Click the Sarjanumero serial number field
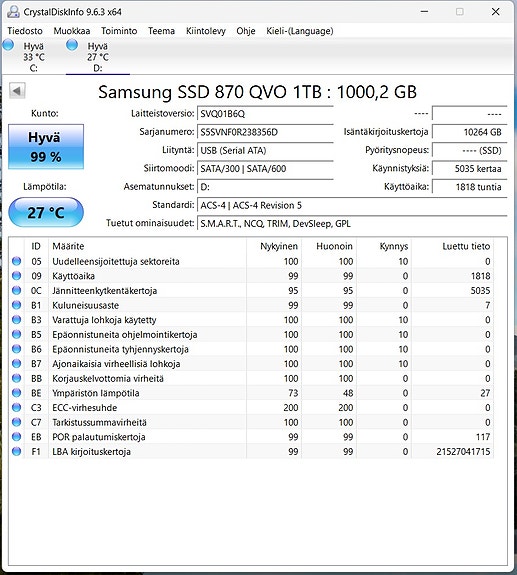Screen dimensions: 517x575 (265, 132)
